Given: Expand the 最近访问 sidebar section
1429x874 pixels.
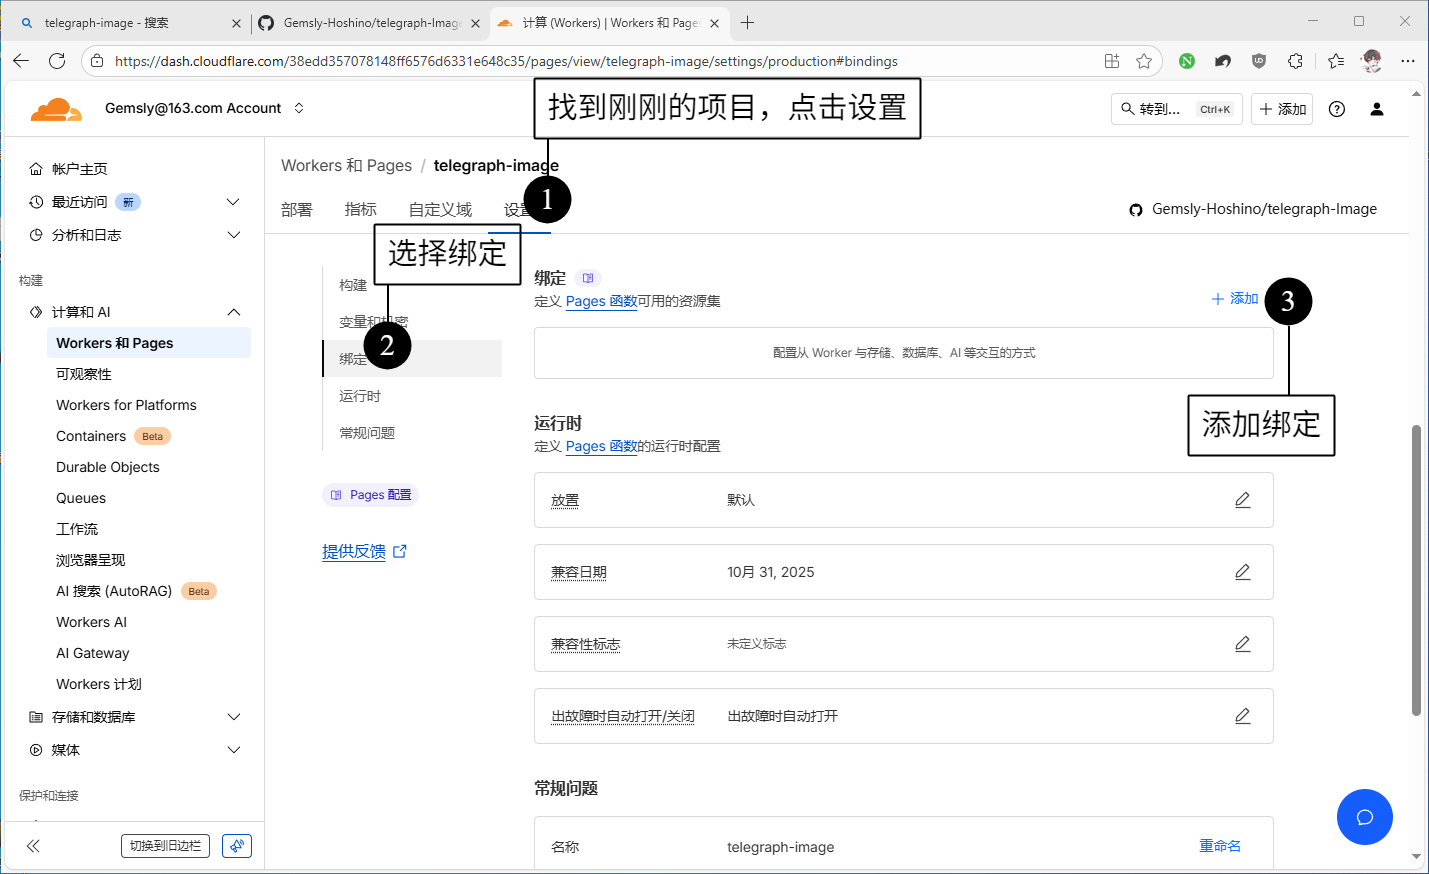Looking at the screenshot, I should pos(233,202).
